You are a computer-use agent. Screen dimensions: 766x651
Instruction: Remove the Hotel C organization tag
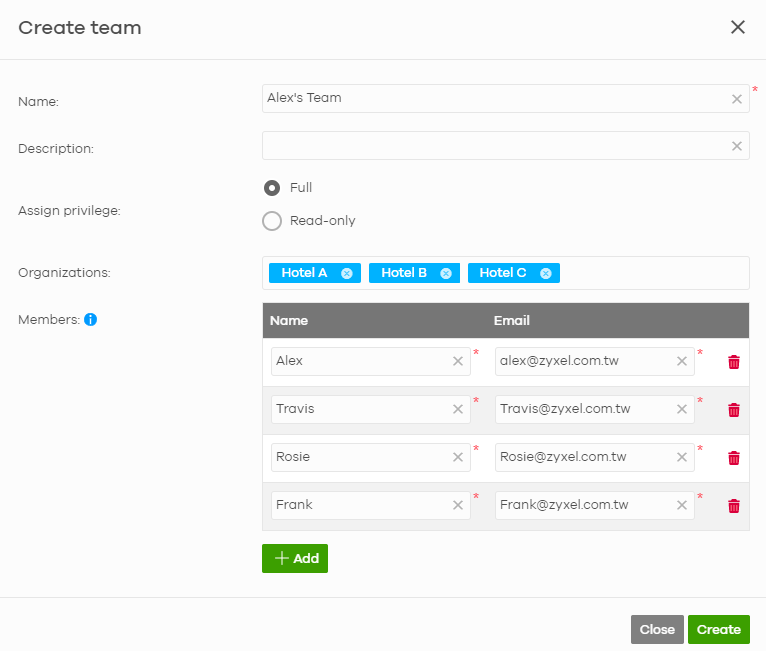pos(546,273)
